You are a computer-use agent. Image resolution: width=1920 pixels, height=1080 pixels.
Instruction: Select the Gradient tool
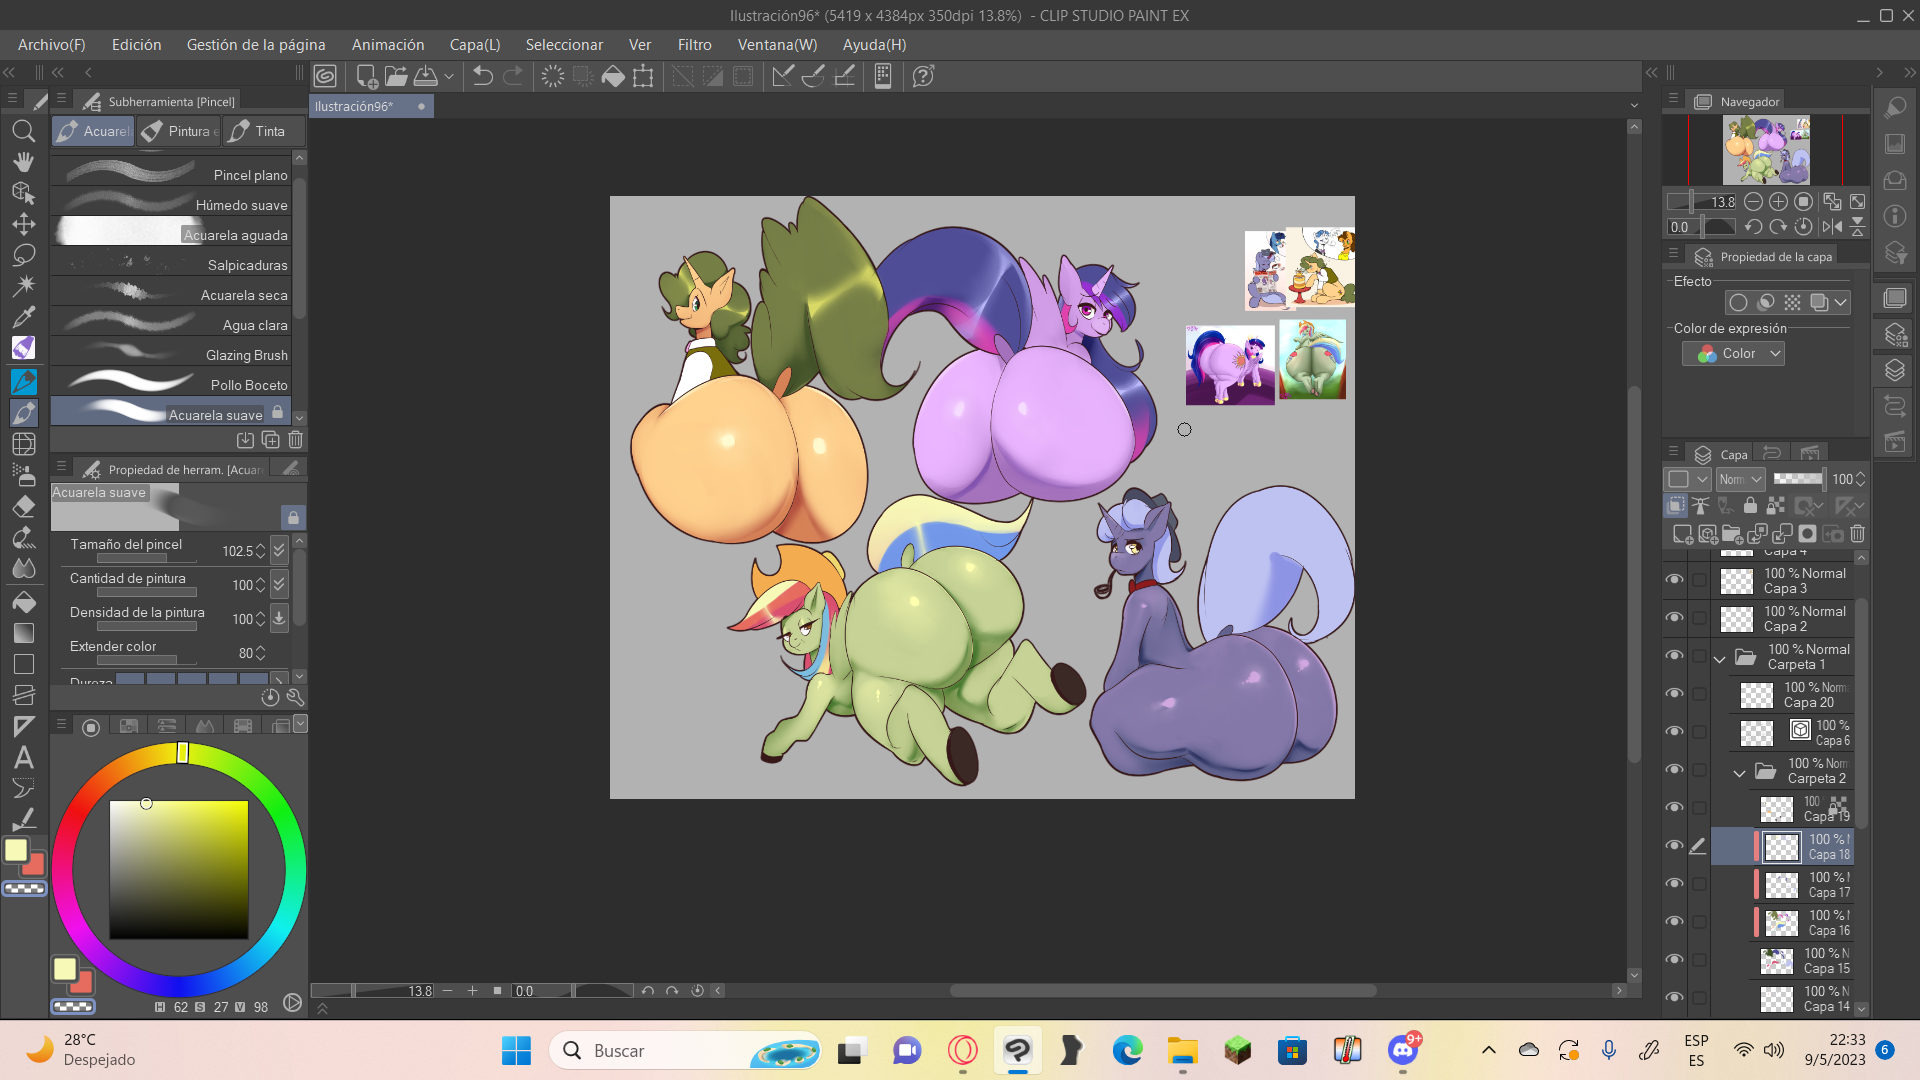pos(23,633)
